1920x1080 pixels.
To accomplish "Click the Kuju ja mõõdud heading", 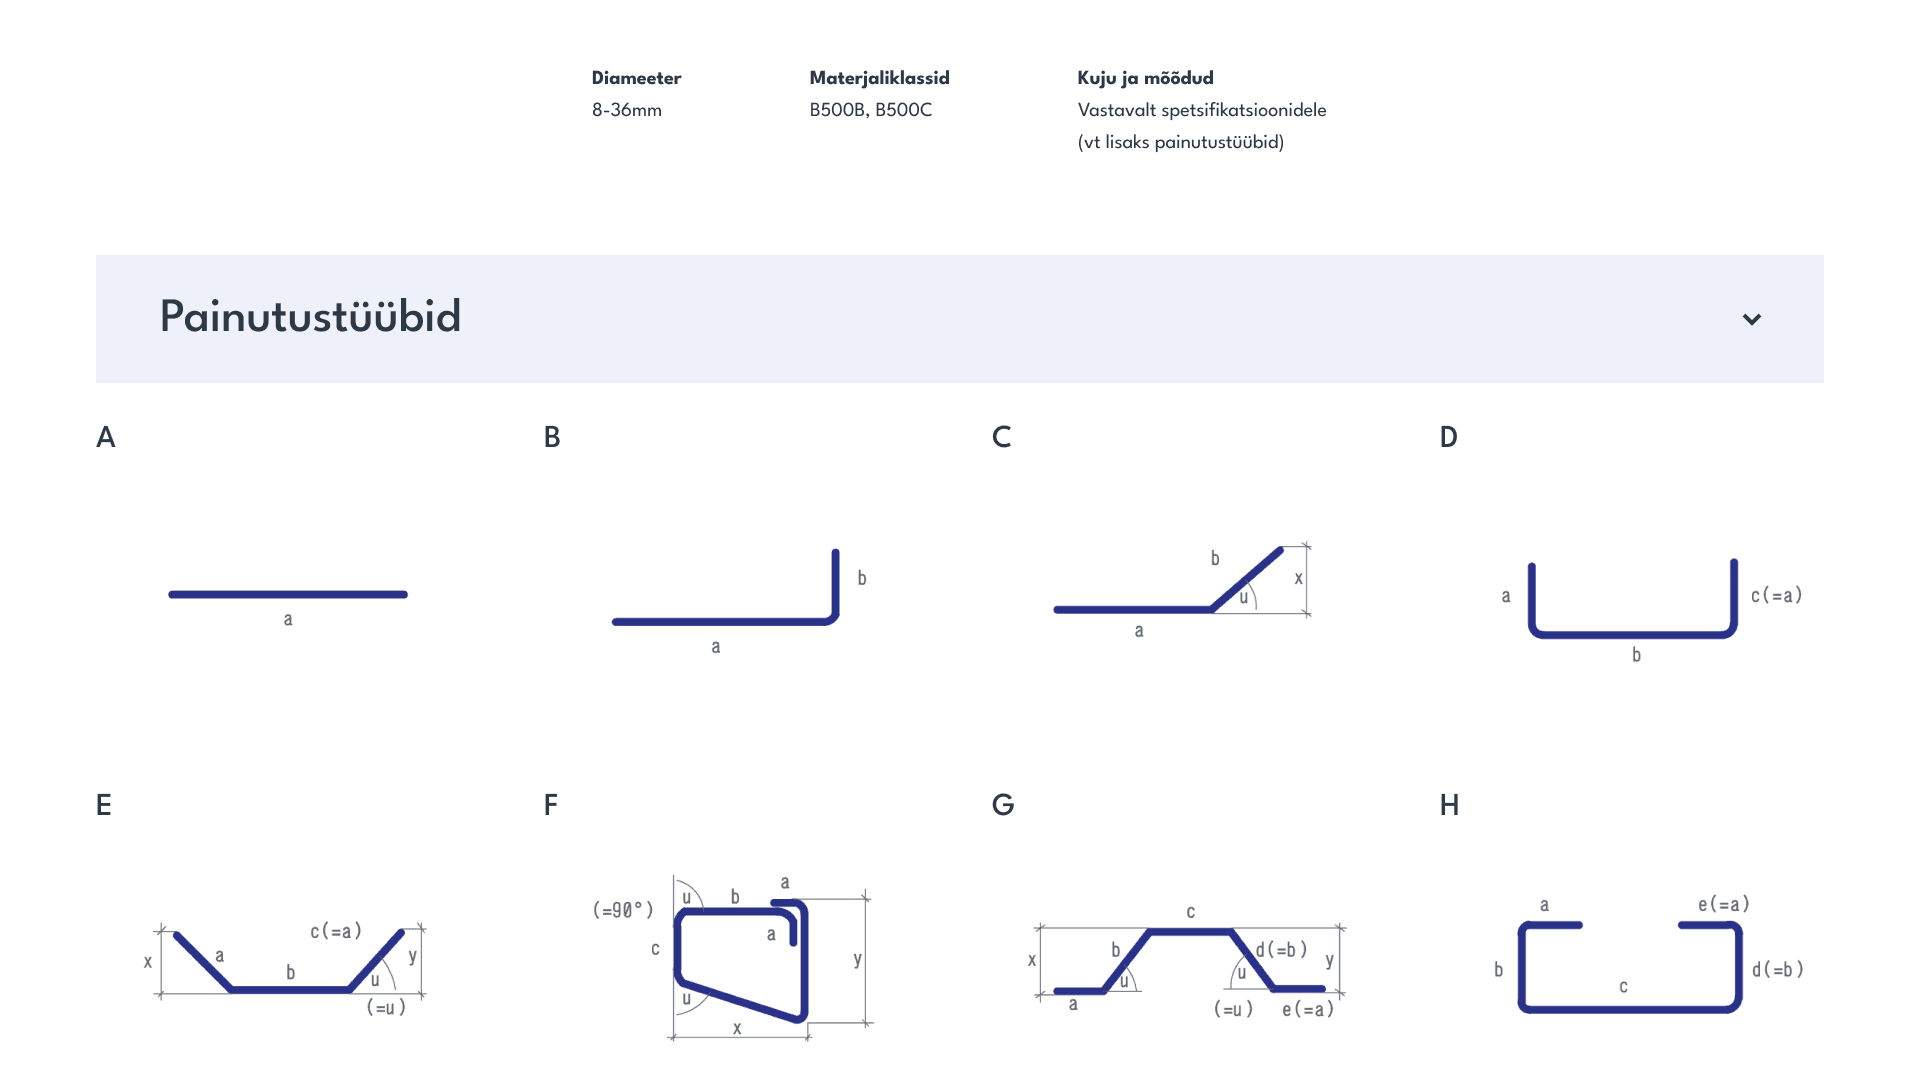I will point(1145,78).
